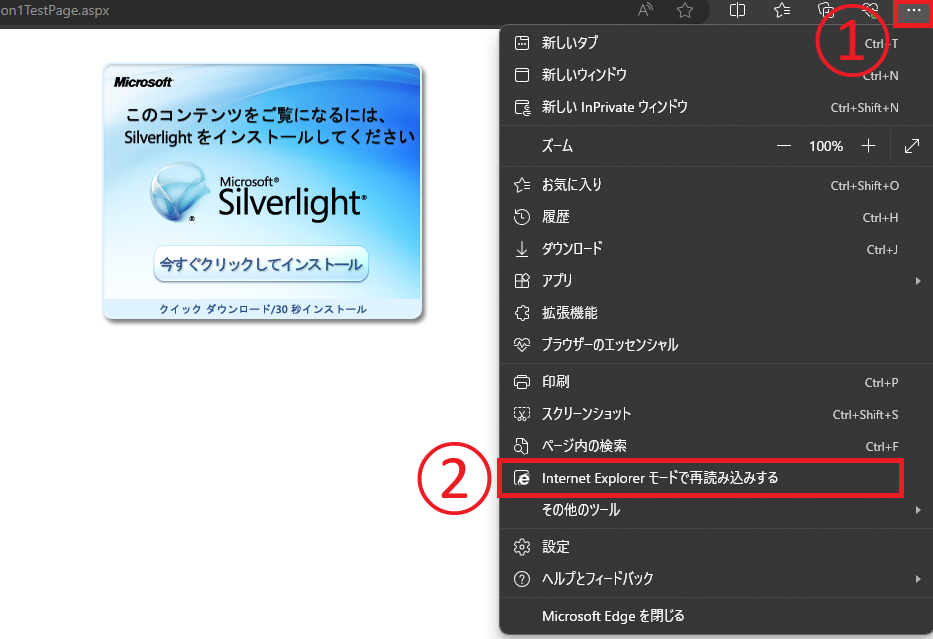Enter full screen via the zoom row icon
This screenshot has width=933, height=639.
(911, 145)
